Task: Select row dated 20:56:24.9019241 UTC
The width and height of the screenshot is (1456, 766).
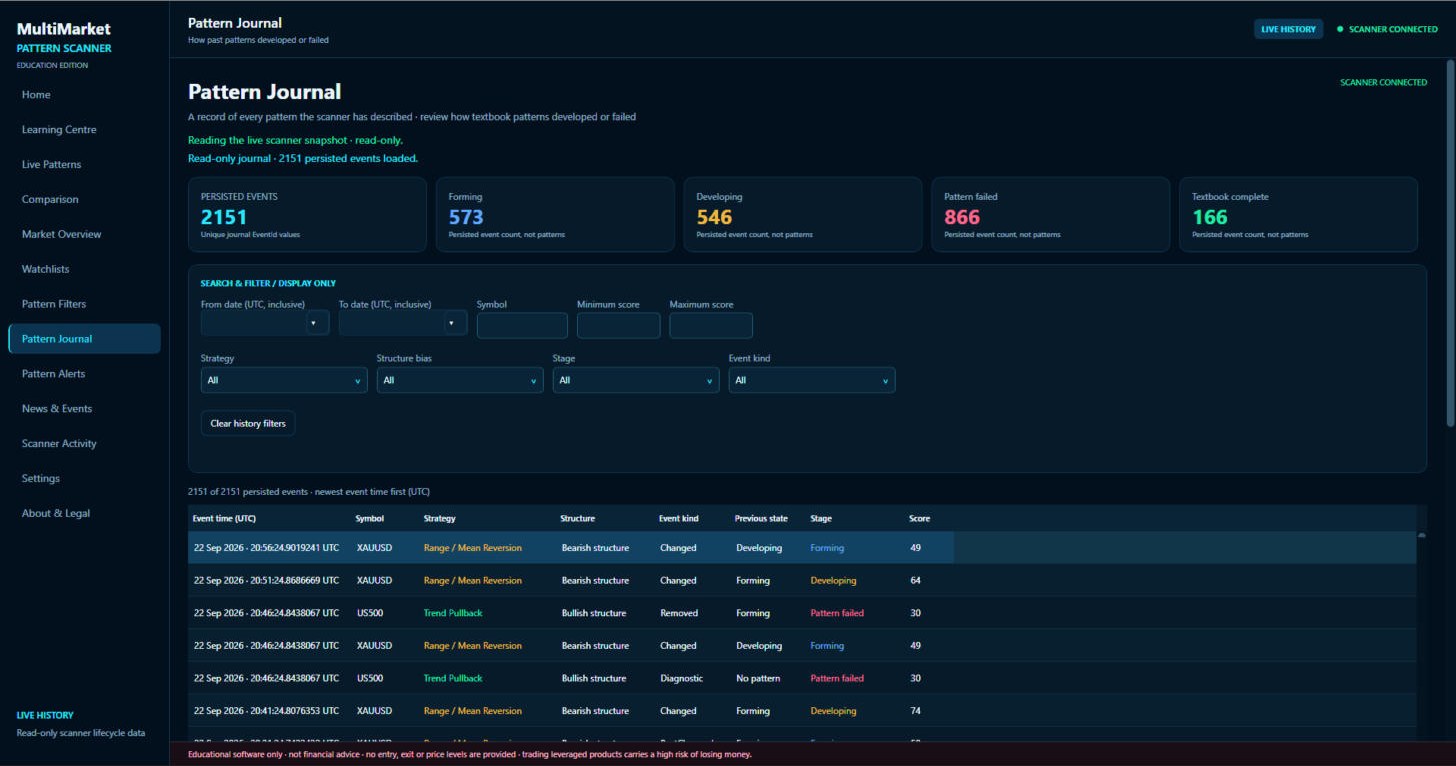Action: tap(802, 548)
